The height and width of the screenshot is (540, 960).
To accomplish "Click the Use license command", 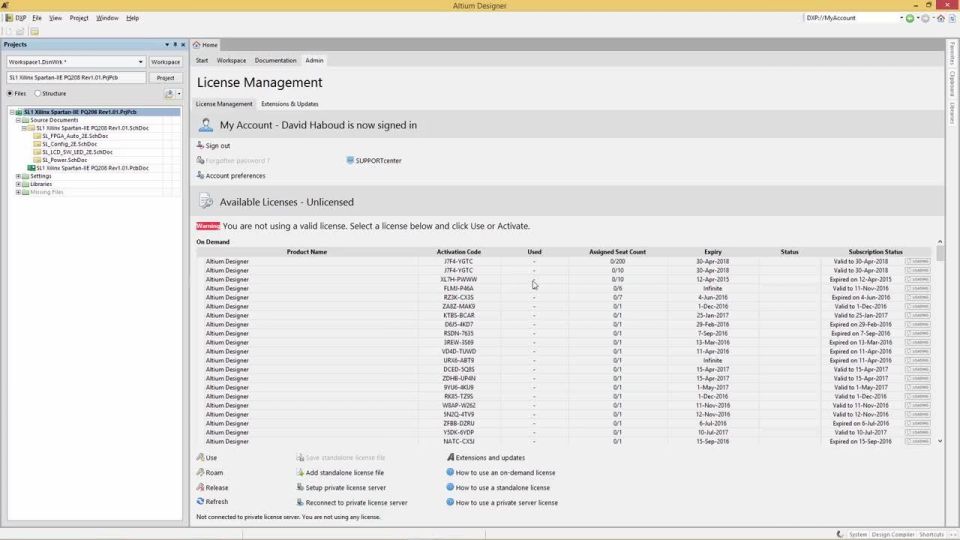I will (207, 457).
